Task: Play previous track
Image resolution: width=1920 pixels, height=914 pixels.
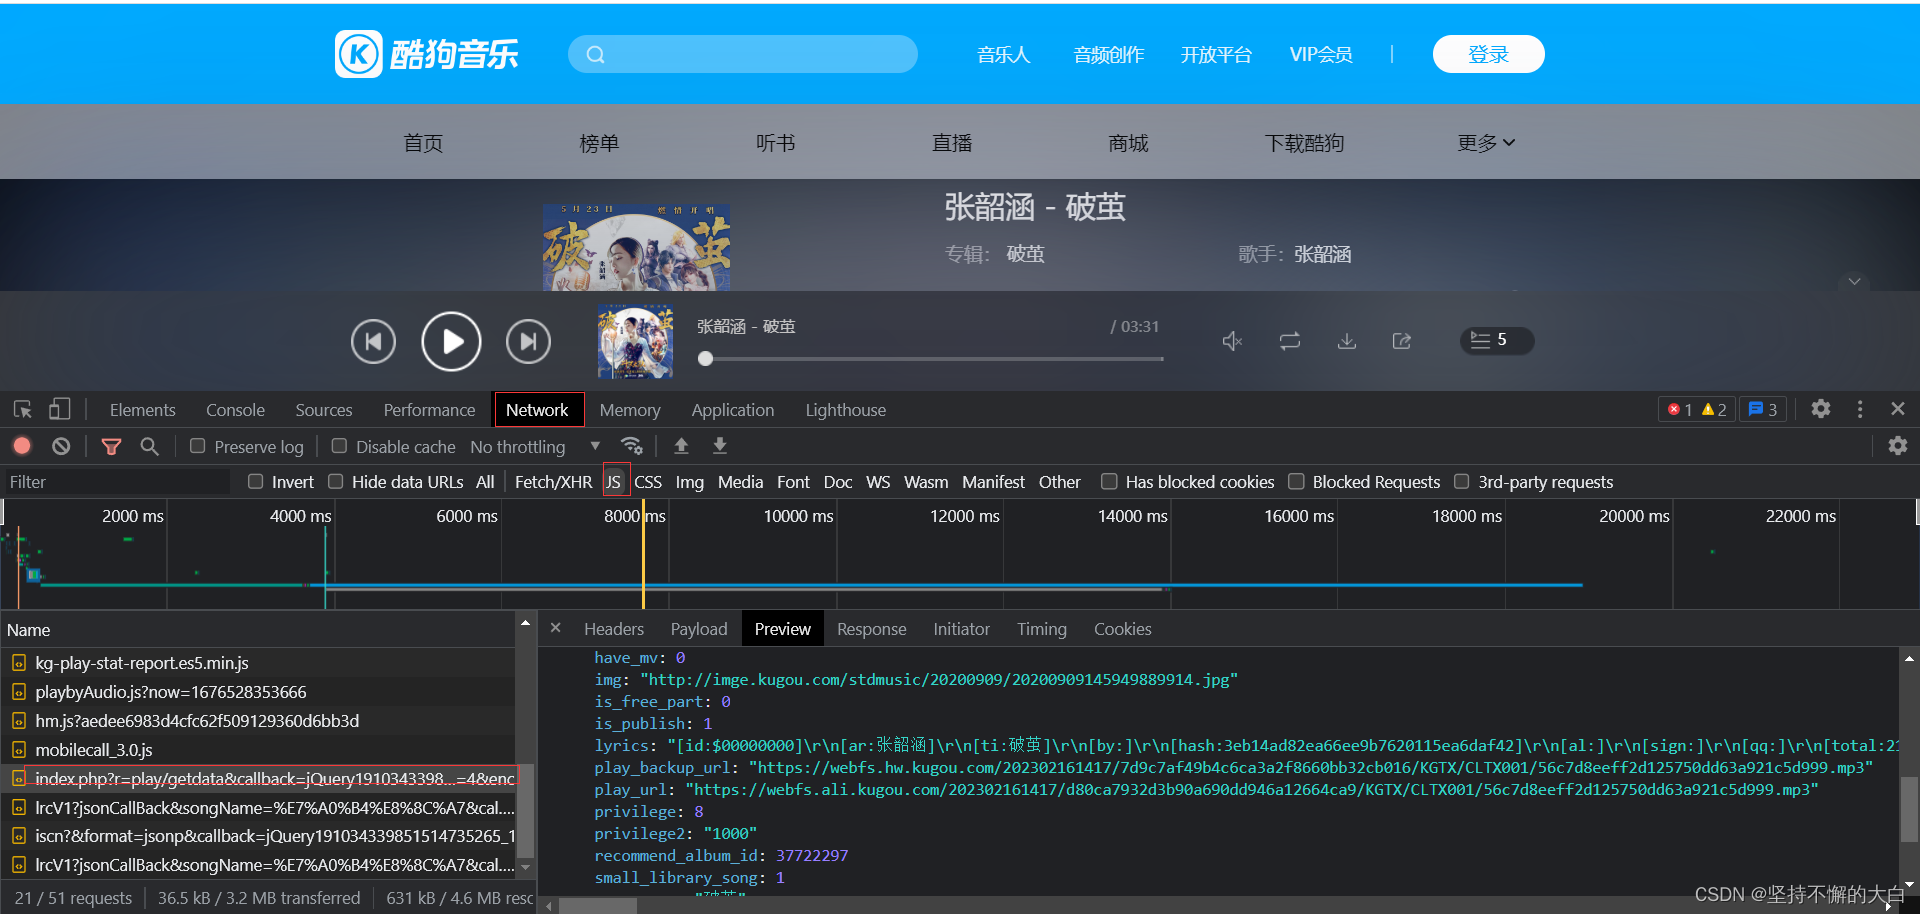Action: pos(373,342)
